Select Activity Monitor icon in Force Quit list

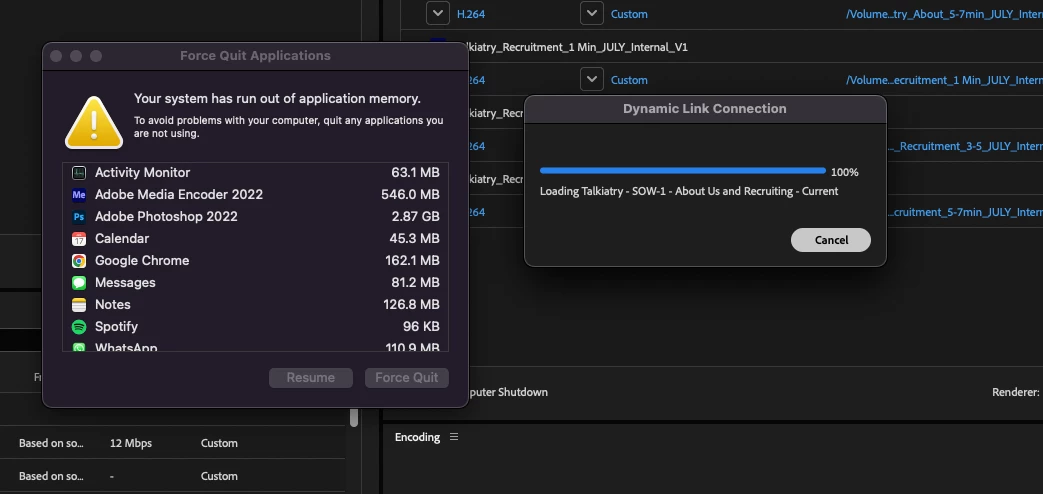click(79, 173)
